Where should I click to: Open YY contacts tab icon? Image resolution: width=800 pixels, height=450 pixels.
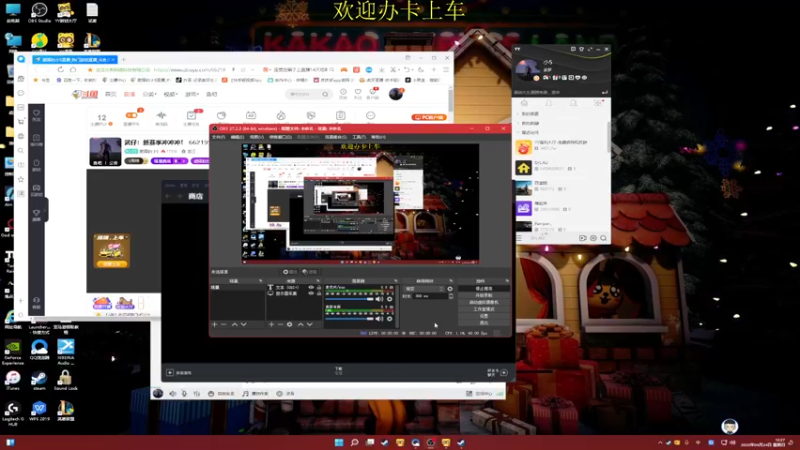(x=549, y=104)
